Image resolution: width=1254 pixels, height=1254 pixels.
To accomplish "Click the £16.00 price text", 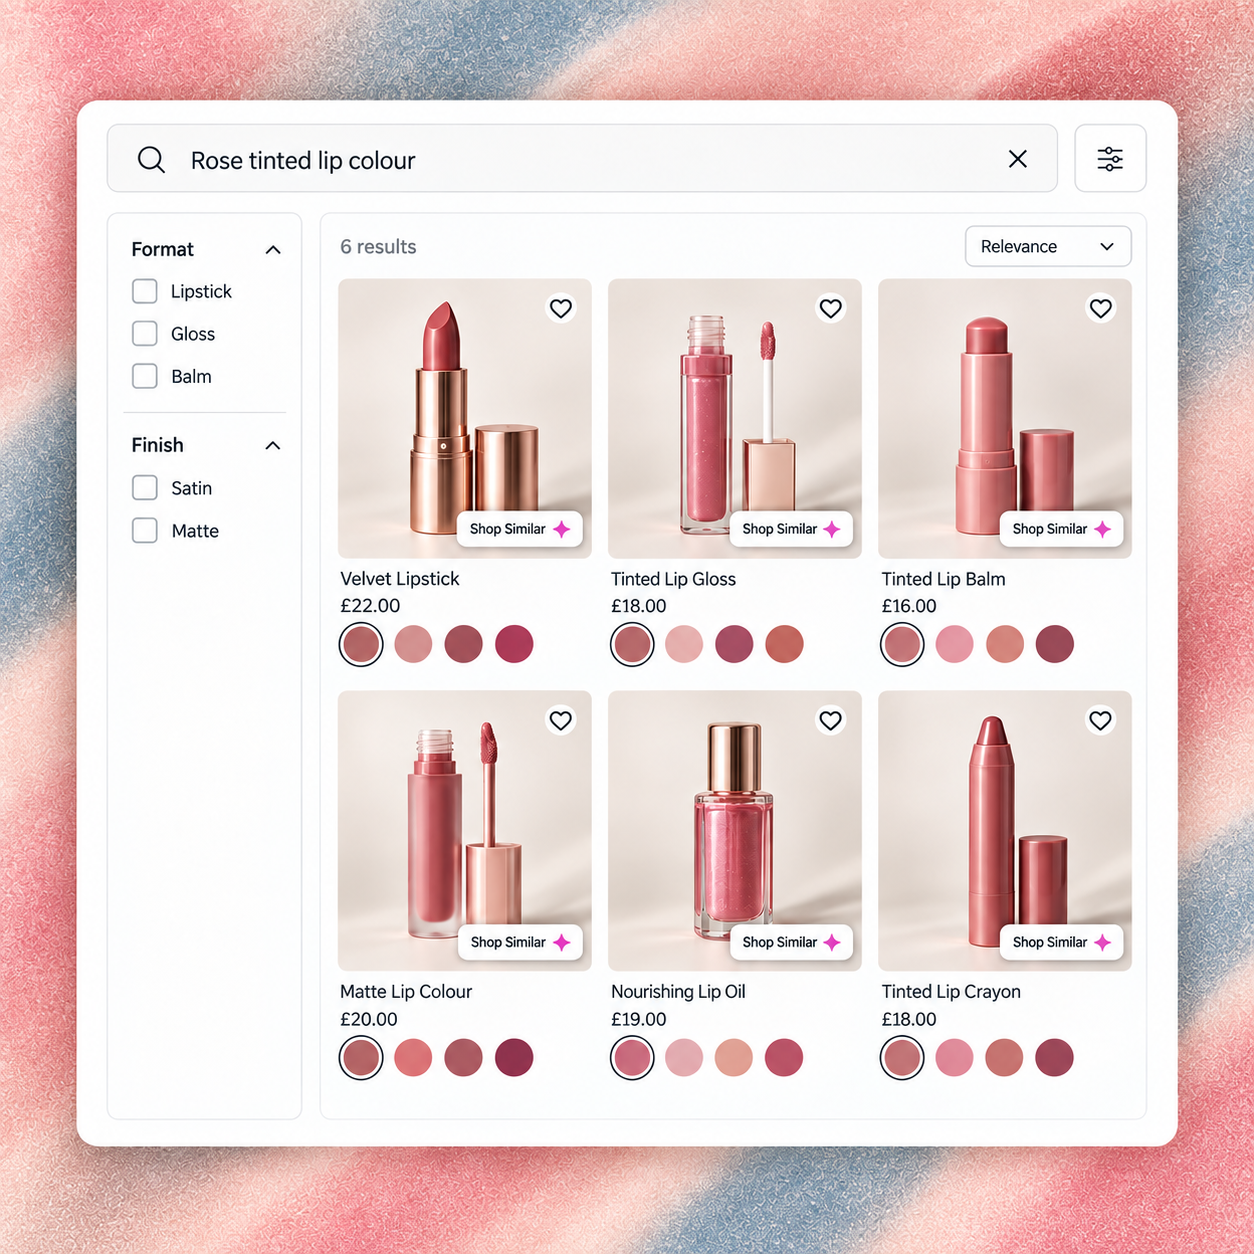I will [909, 606].
